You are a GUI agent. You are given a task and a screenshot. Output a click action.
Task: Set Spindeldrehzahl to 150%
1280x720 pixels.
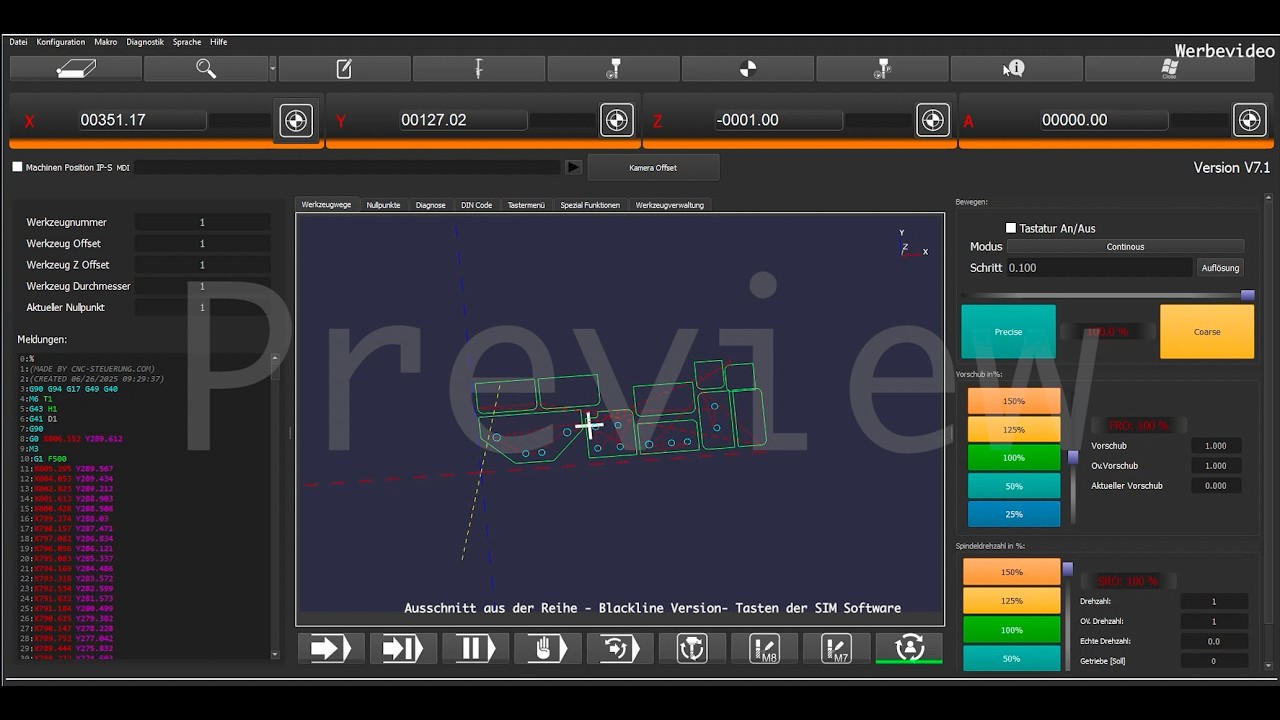[1012, 572]
